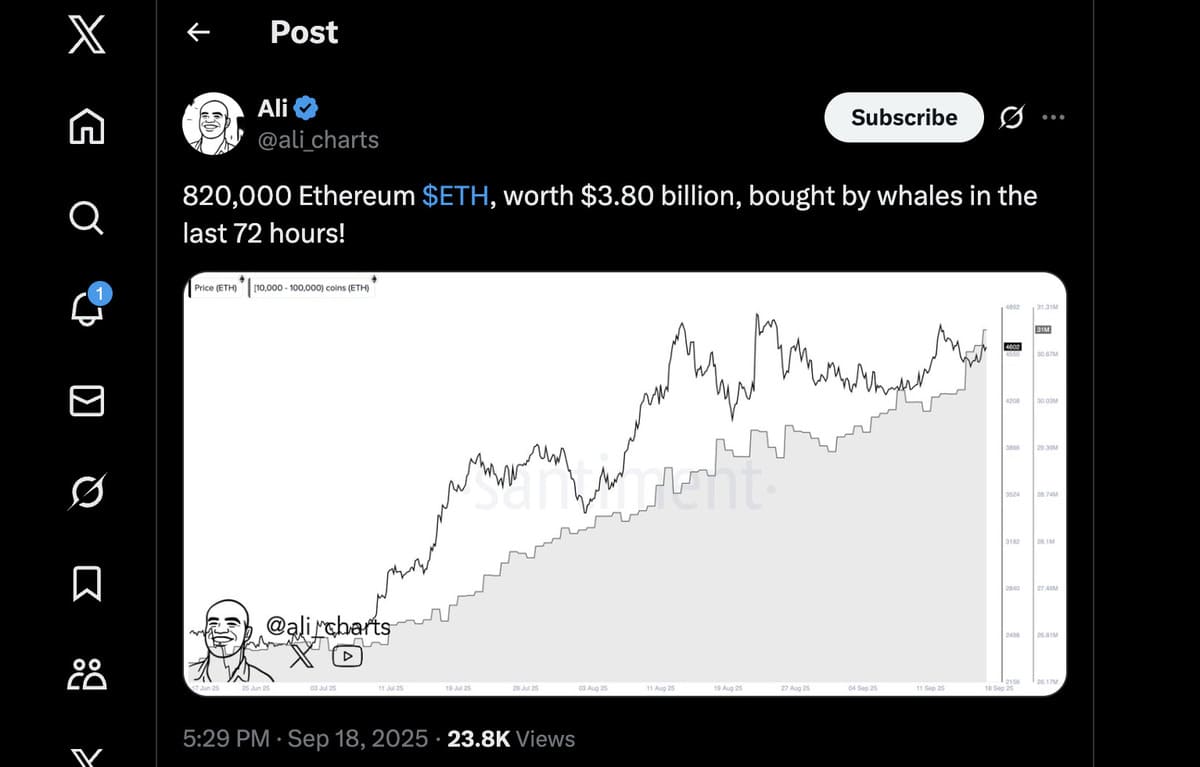
Task: Open the $ETH cashtag link
Action: pyautogui.click(x=455, y=196)
